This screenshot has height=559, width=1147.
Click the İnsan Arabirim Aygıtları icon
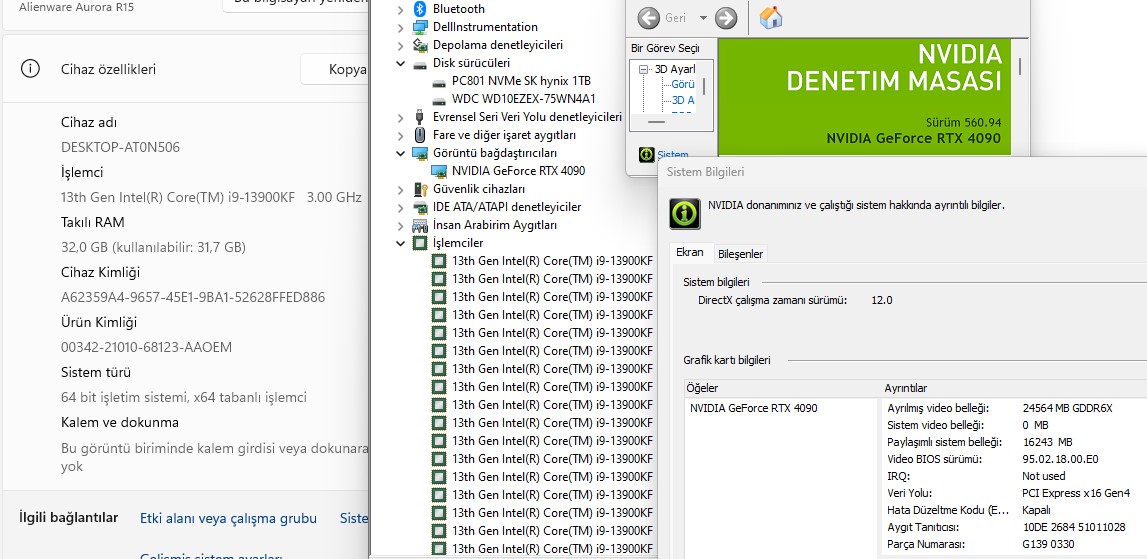coord(420,225)
